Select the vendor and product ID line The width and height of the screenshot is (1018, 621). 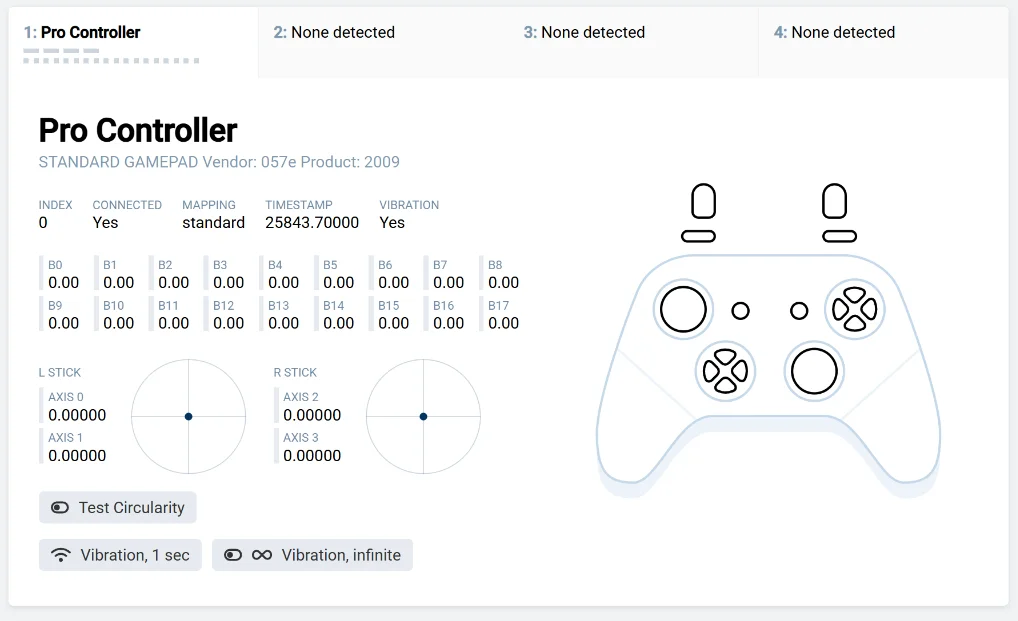click(219, 162)
